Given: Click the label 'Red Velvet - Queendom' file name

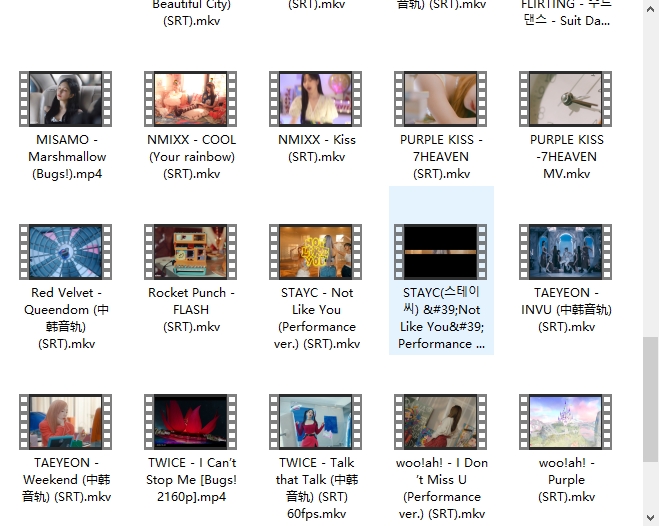Looking at the screenshot, I should click(66, 318).
